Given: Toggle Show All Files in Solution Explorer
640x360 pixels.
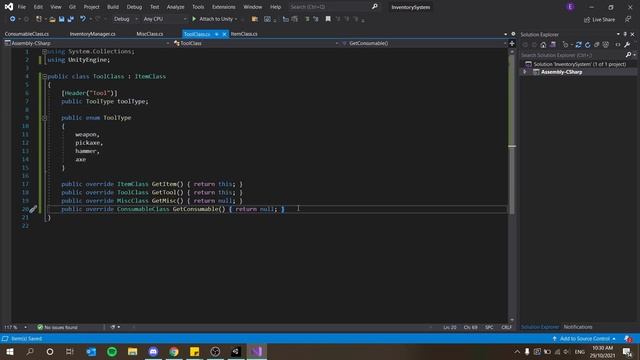Looking at the screenshot, I should [x=606, y=45].
